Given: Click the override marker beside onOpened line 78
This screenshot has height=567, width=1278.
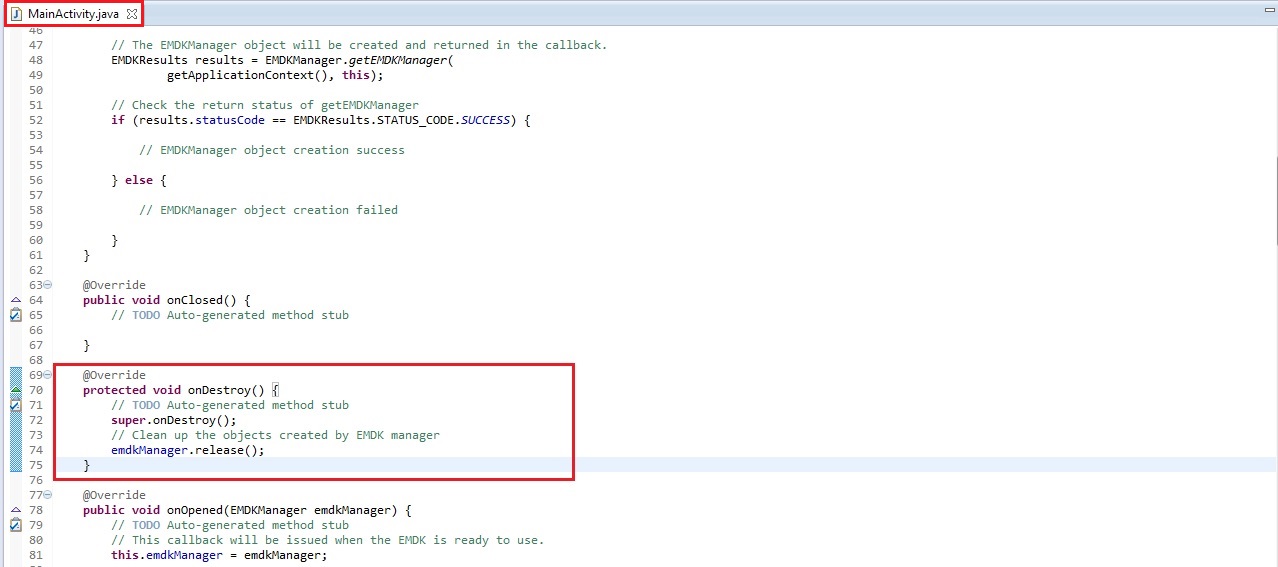Looking at the screenshot, I should (x=15, y=510).
